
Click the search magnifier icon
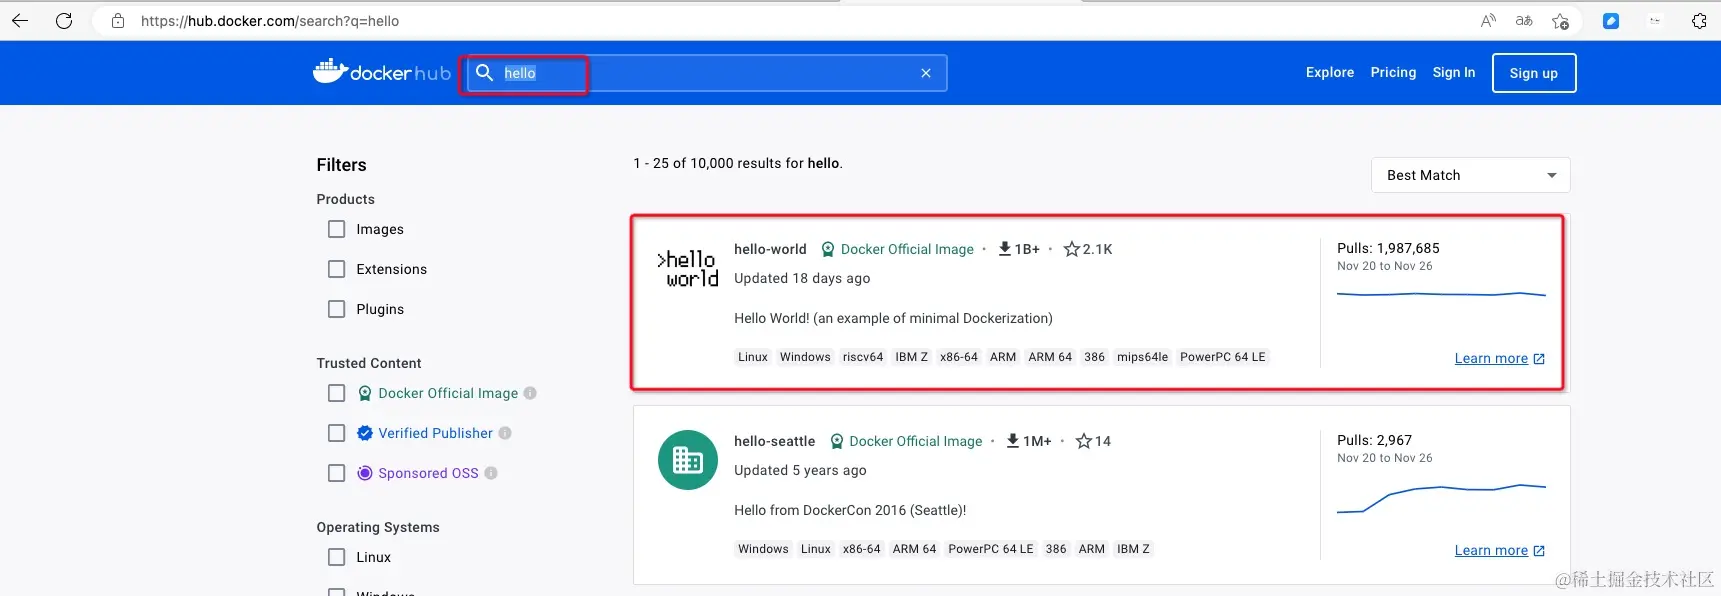tap(485, 72)
